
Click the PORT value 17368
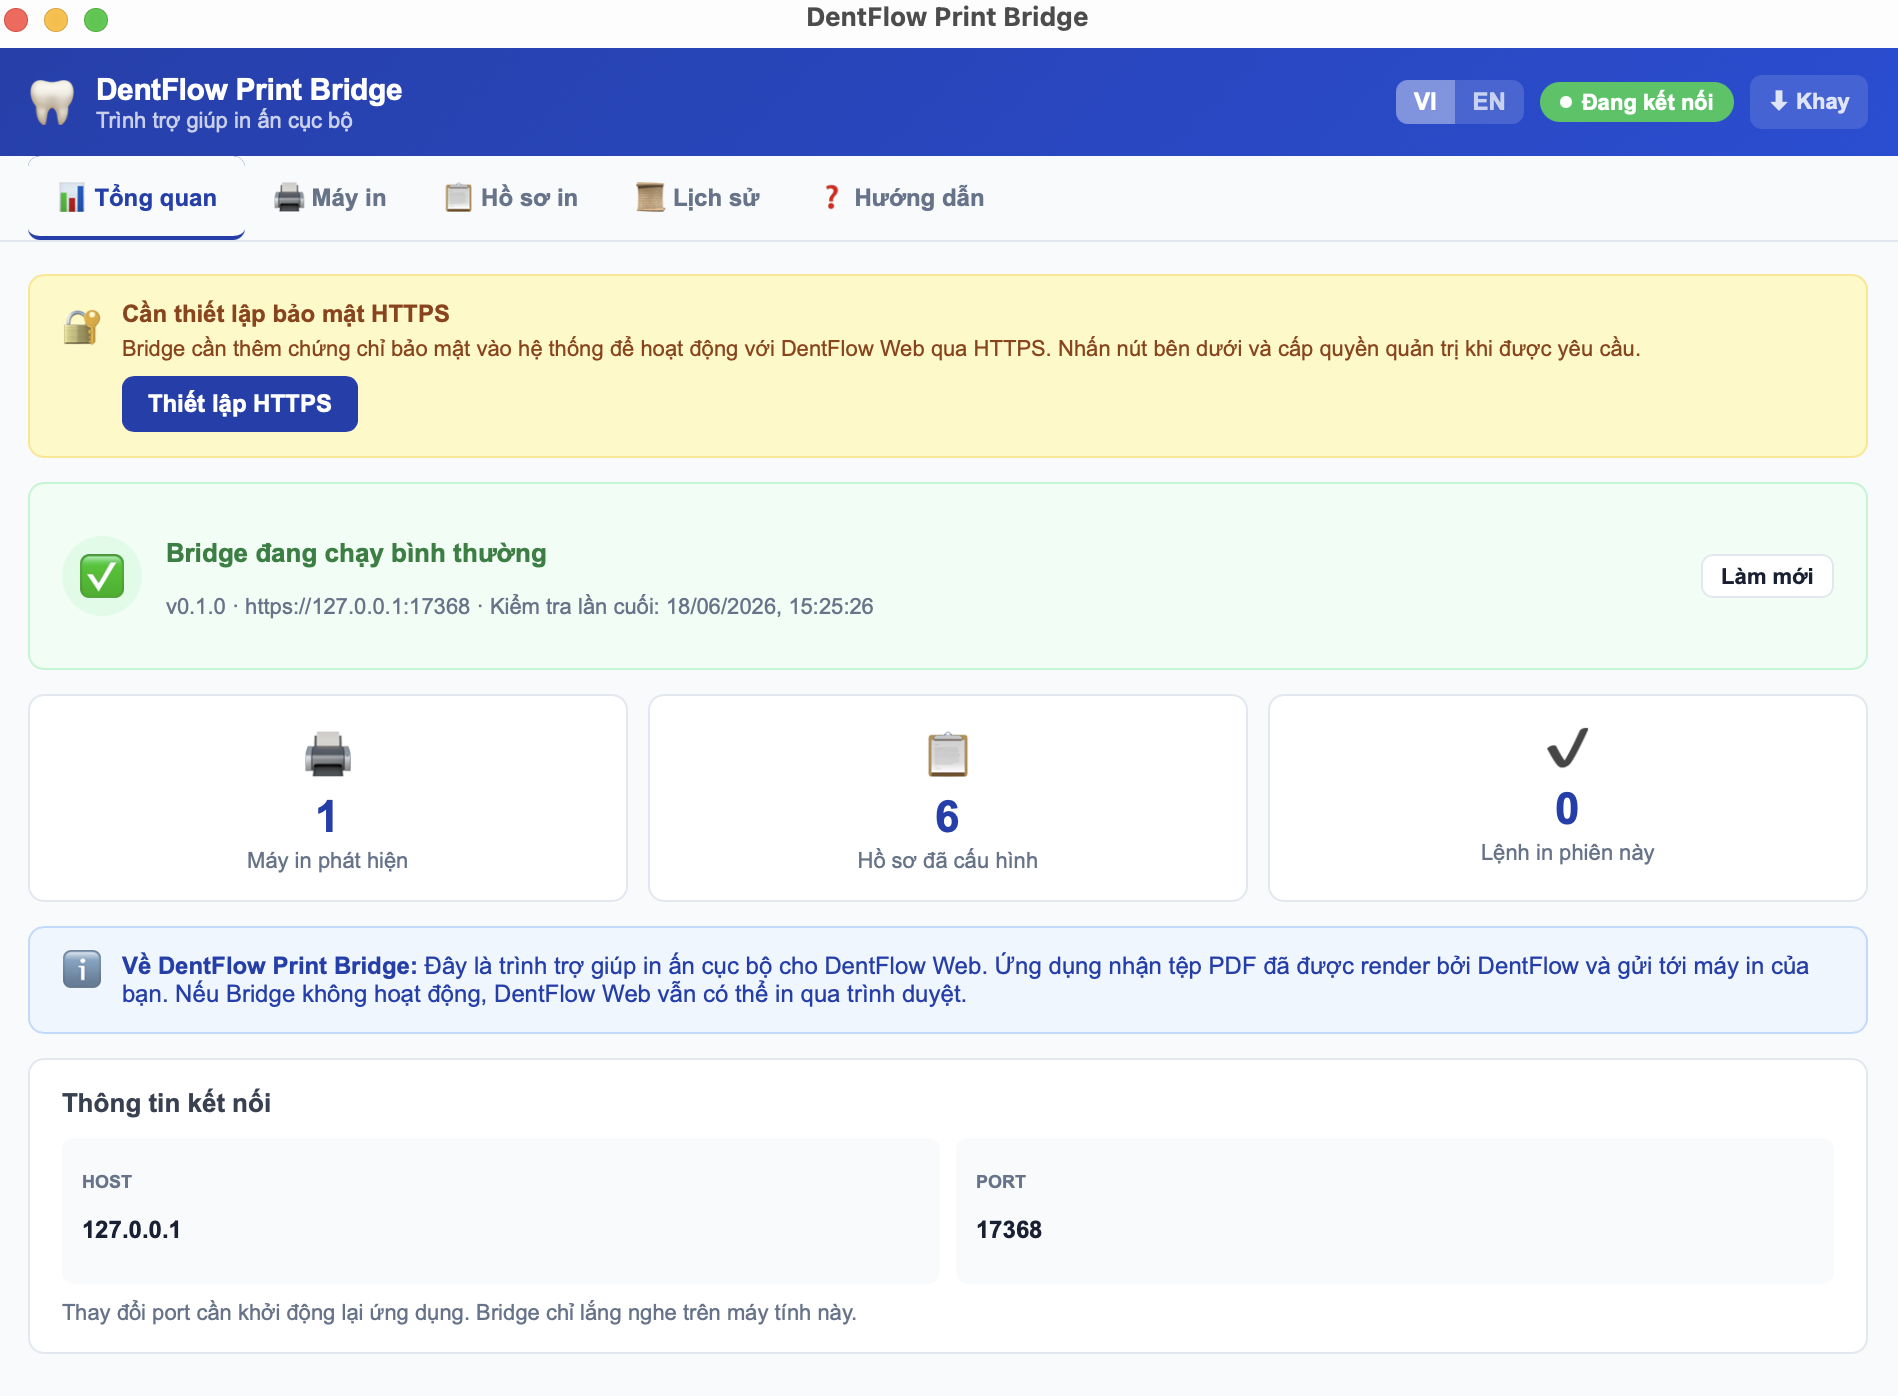click(x=1009, y=1230)
